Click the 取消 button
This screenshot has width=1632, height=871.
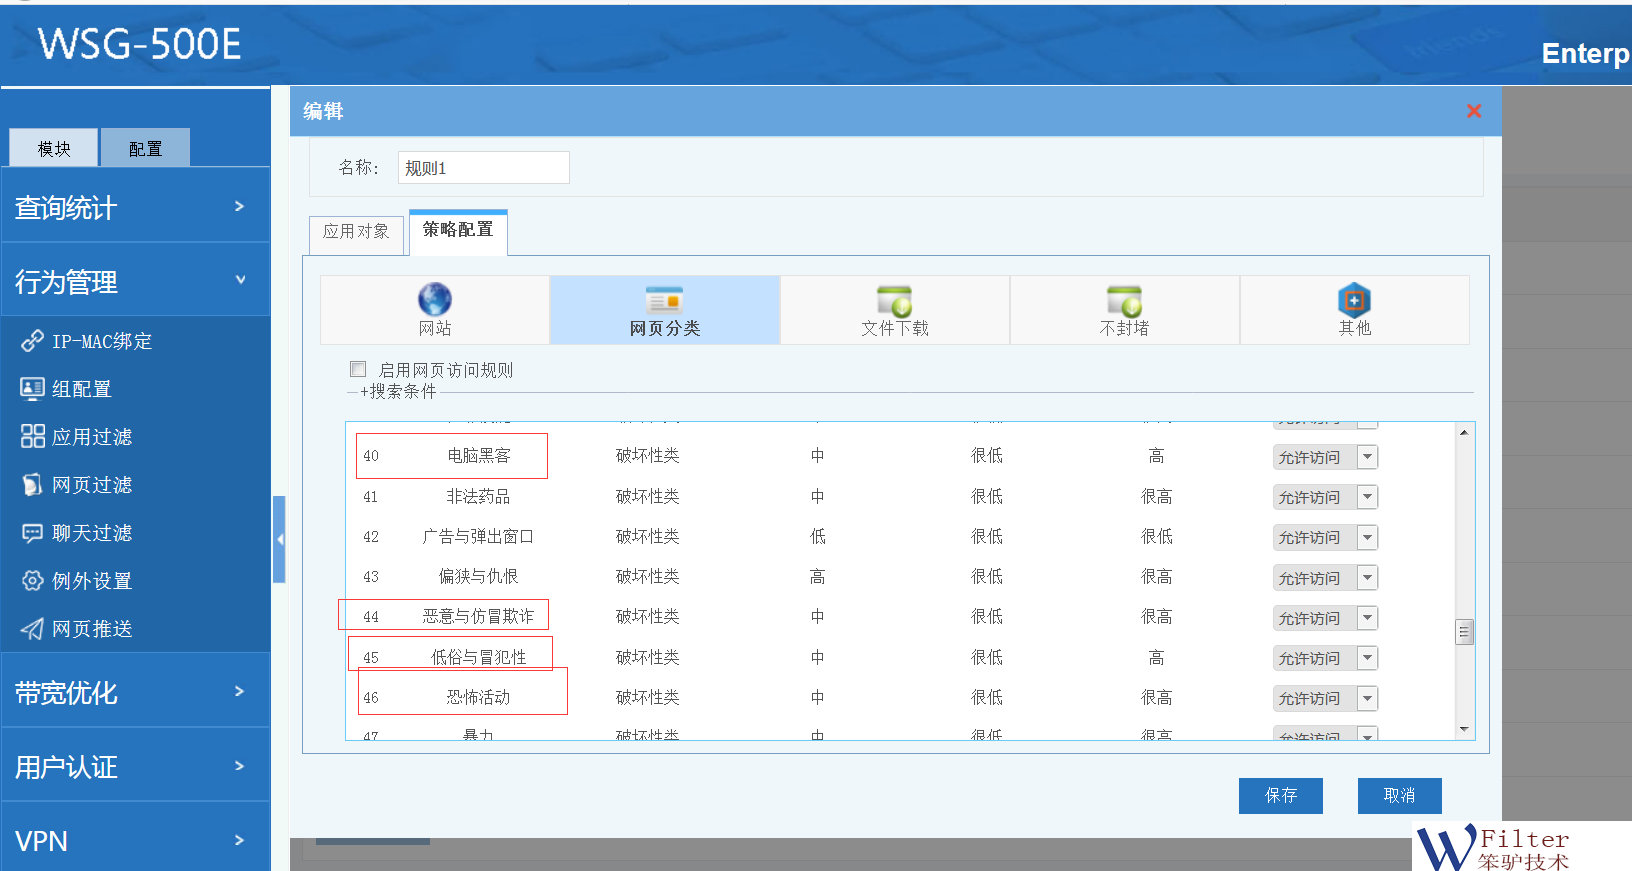pos(1399,796)
